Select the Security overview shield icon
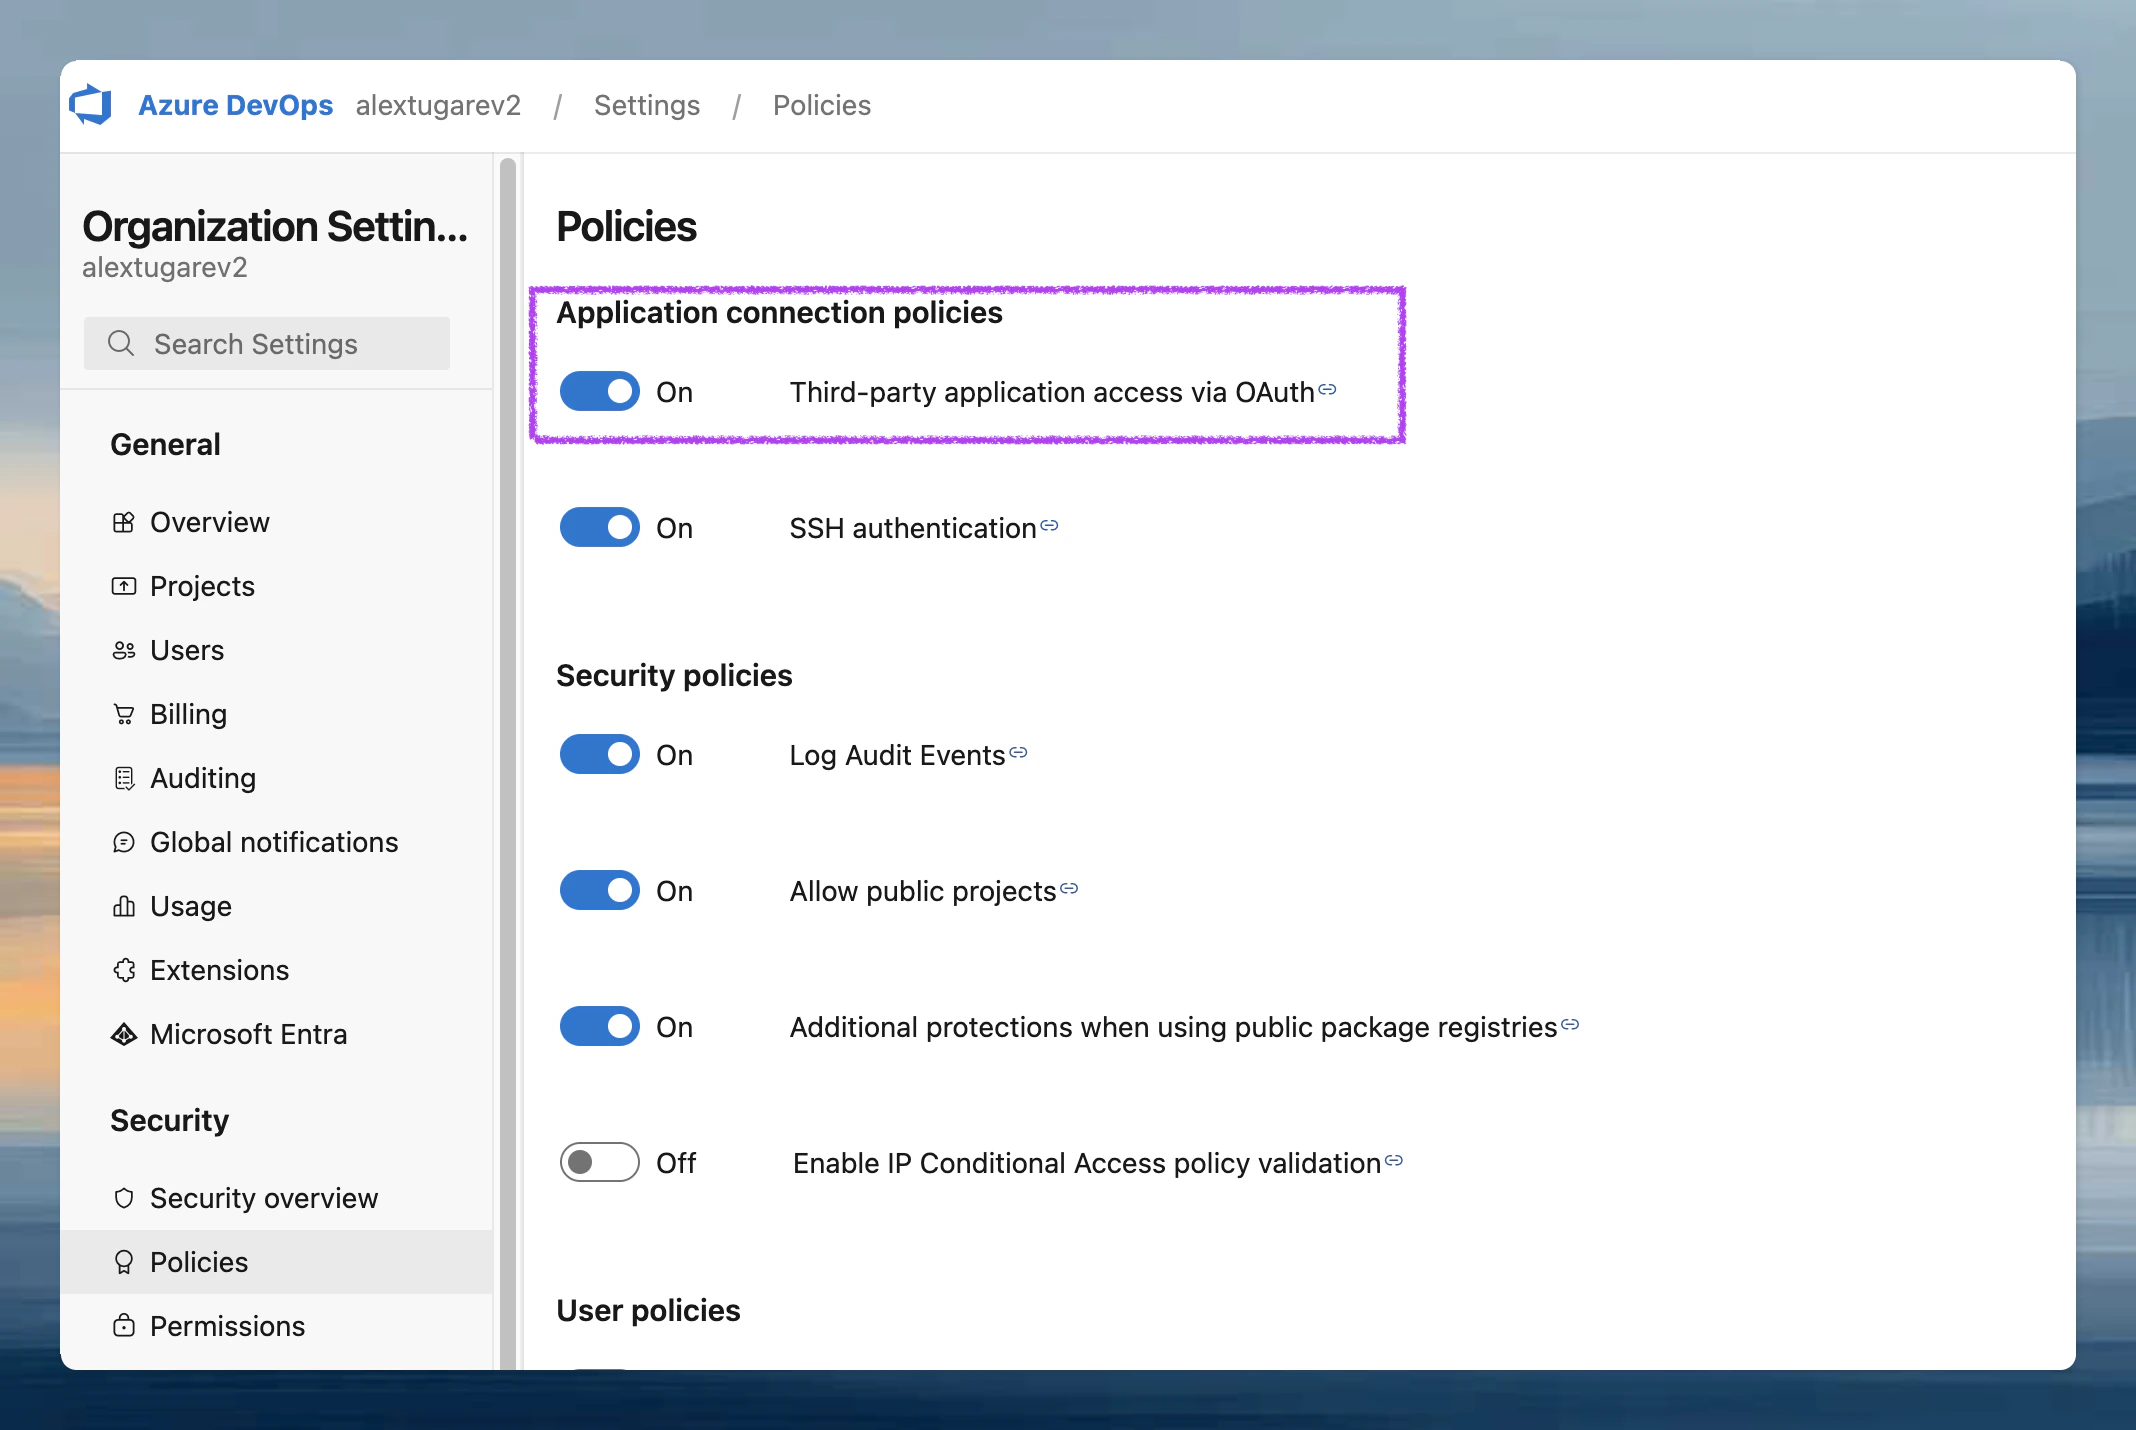 point(124,1197)
